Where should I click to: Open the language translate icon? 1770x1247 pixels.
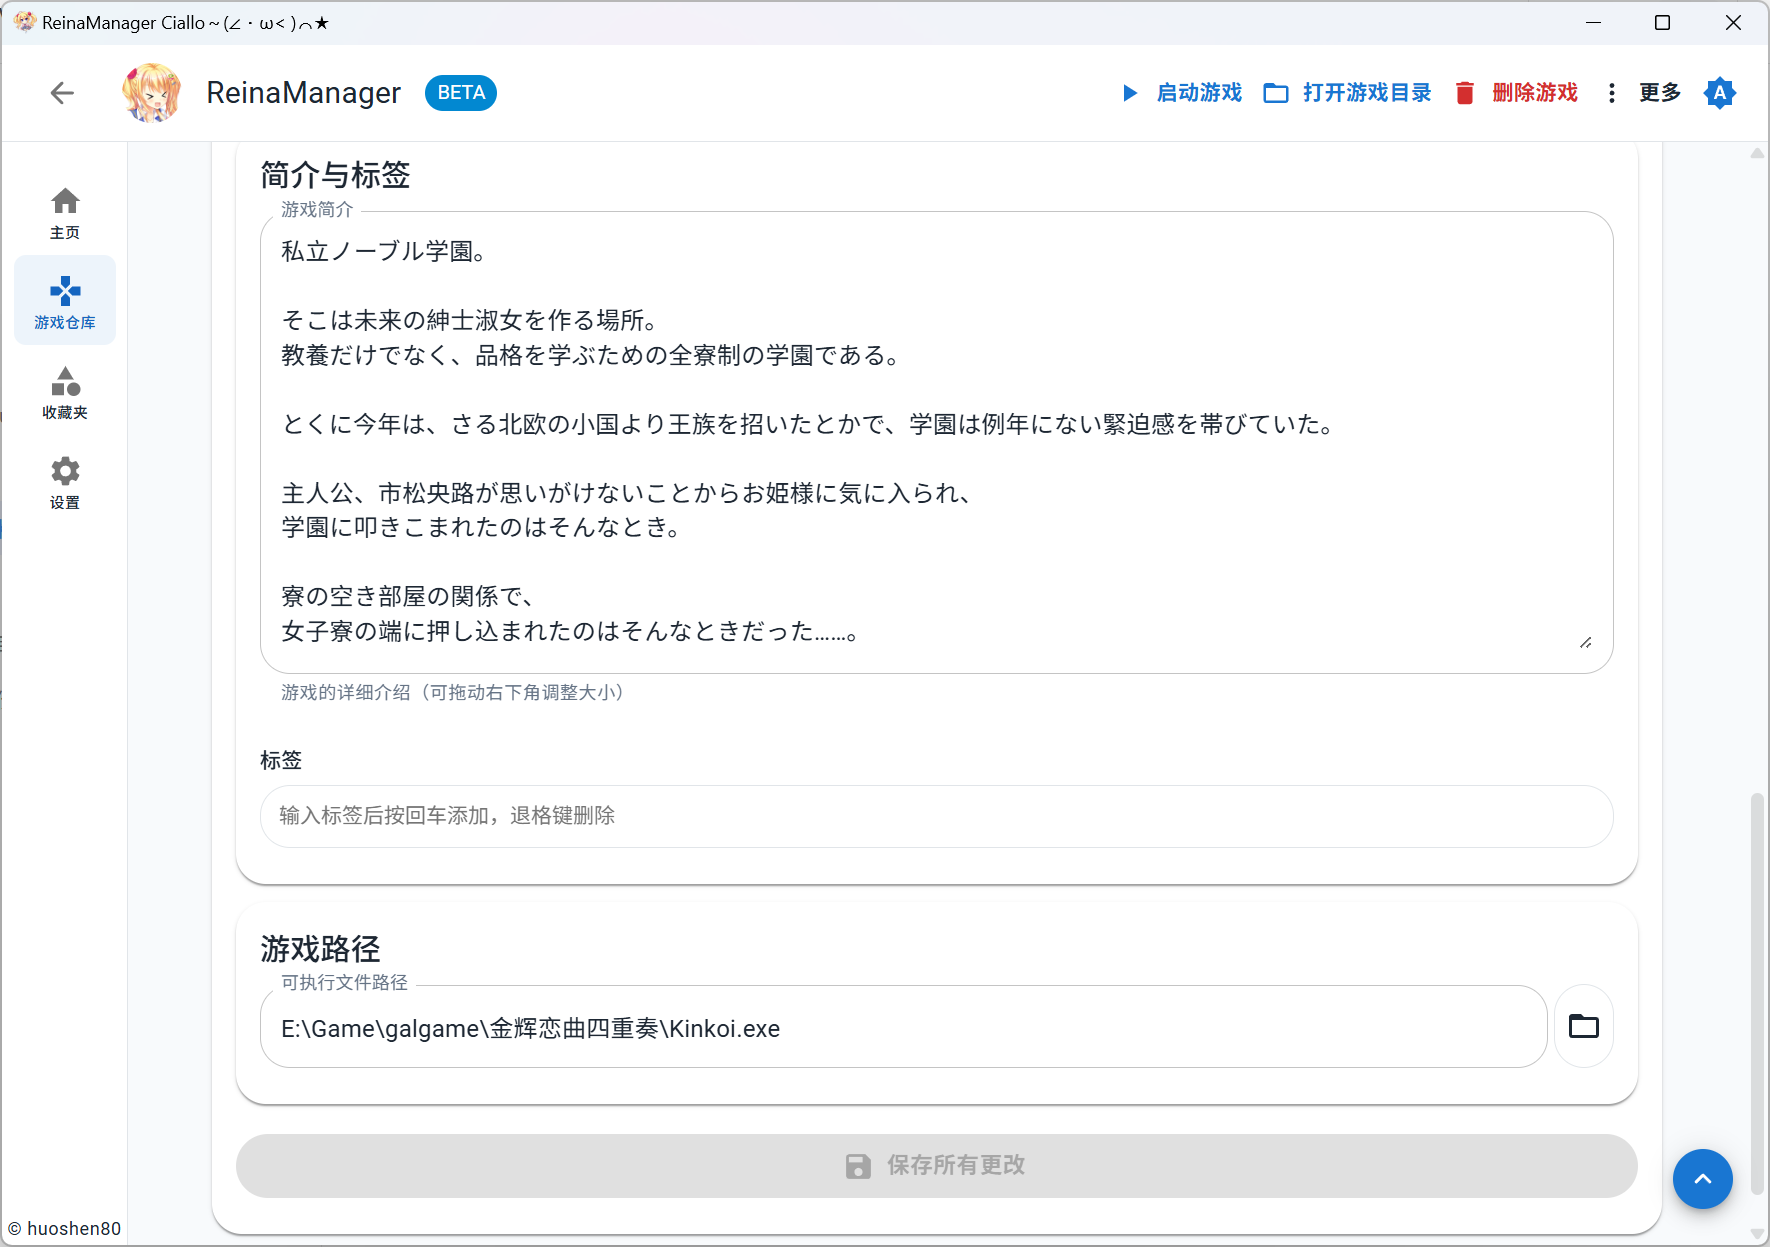1720,93
